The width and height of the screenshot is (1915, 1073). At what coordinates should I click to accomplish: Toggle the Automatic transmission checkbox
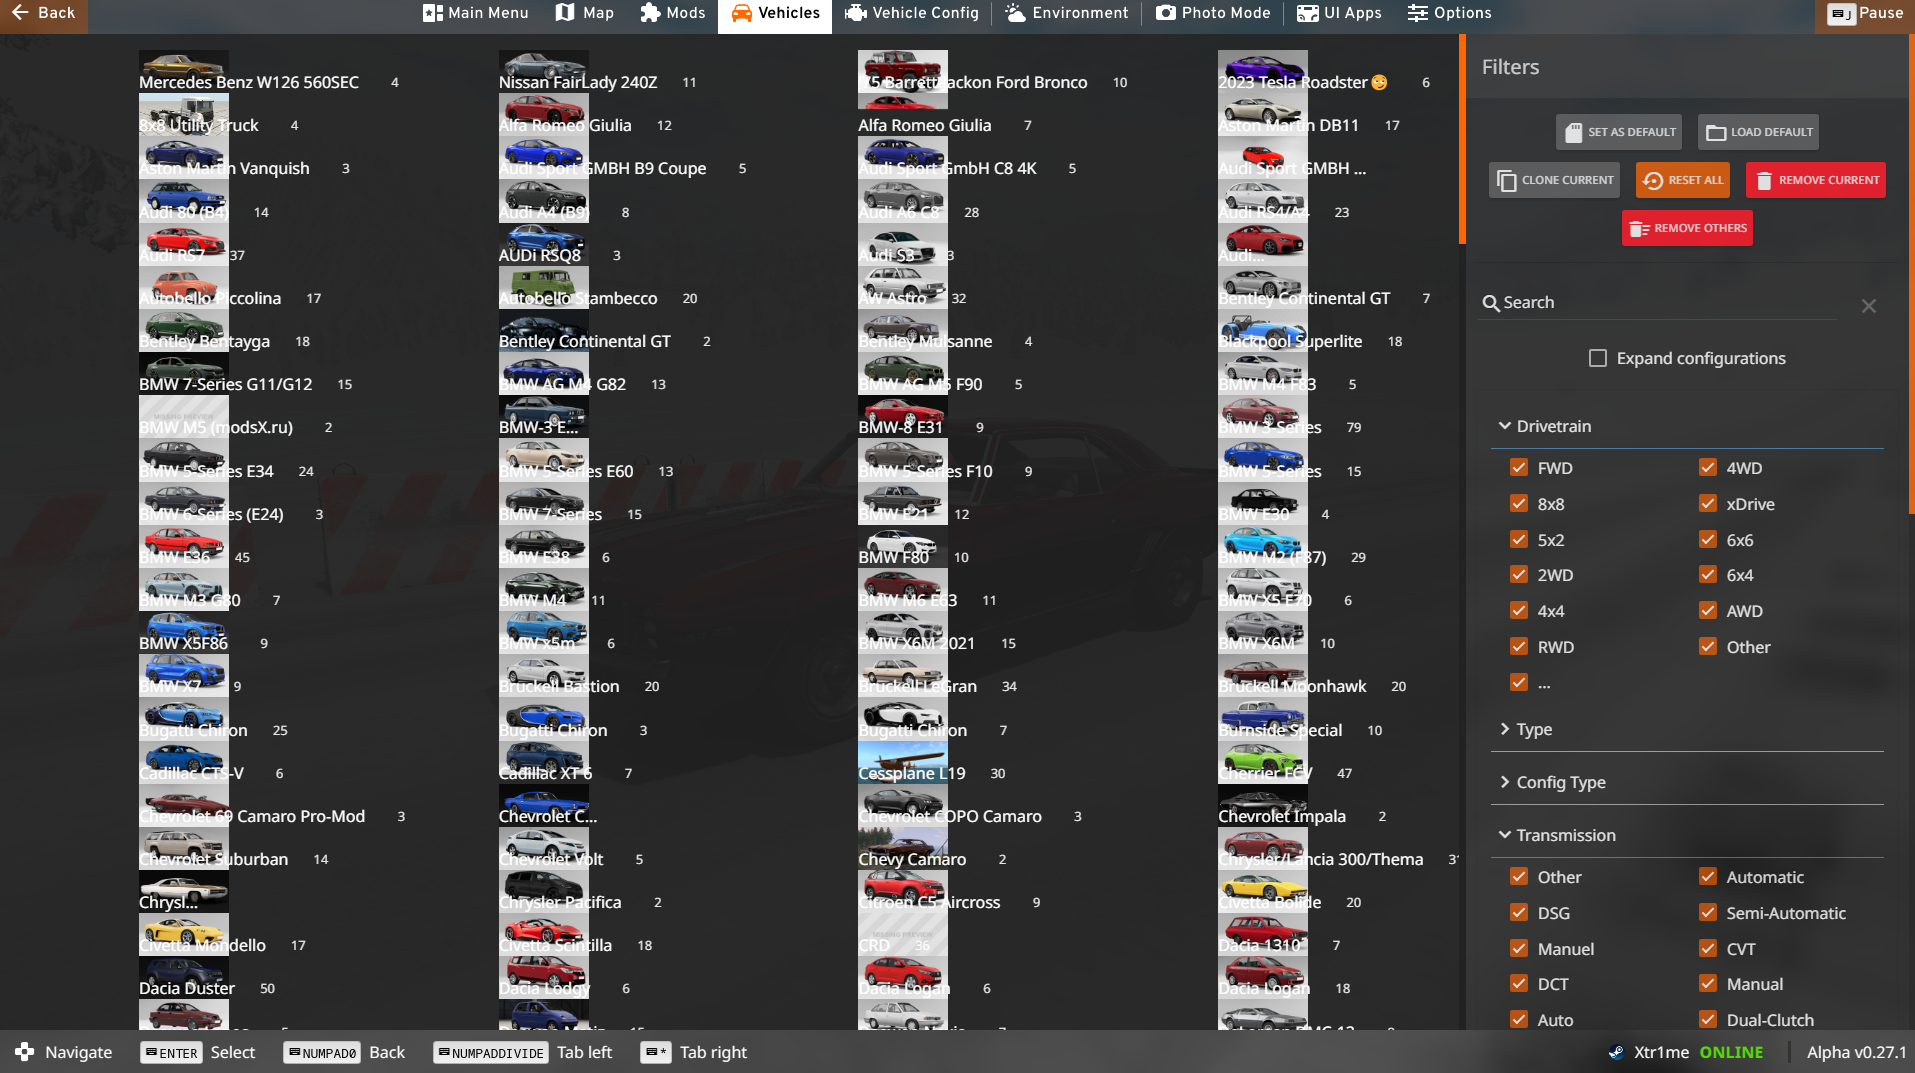(1708, 876)
